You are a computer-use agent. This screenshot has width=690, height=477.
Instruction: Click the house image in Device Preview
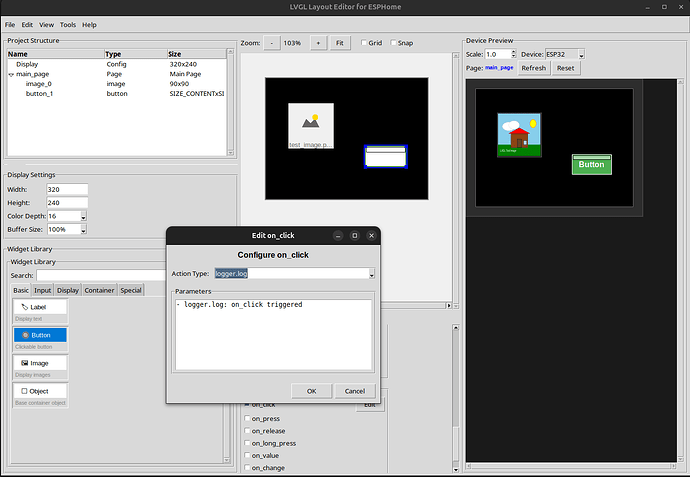point(519,134)
